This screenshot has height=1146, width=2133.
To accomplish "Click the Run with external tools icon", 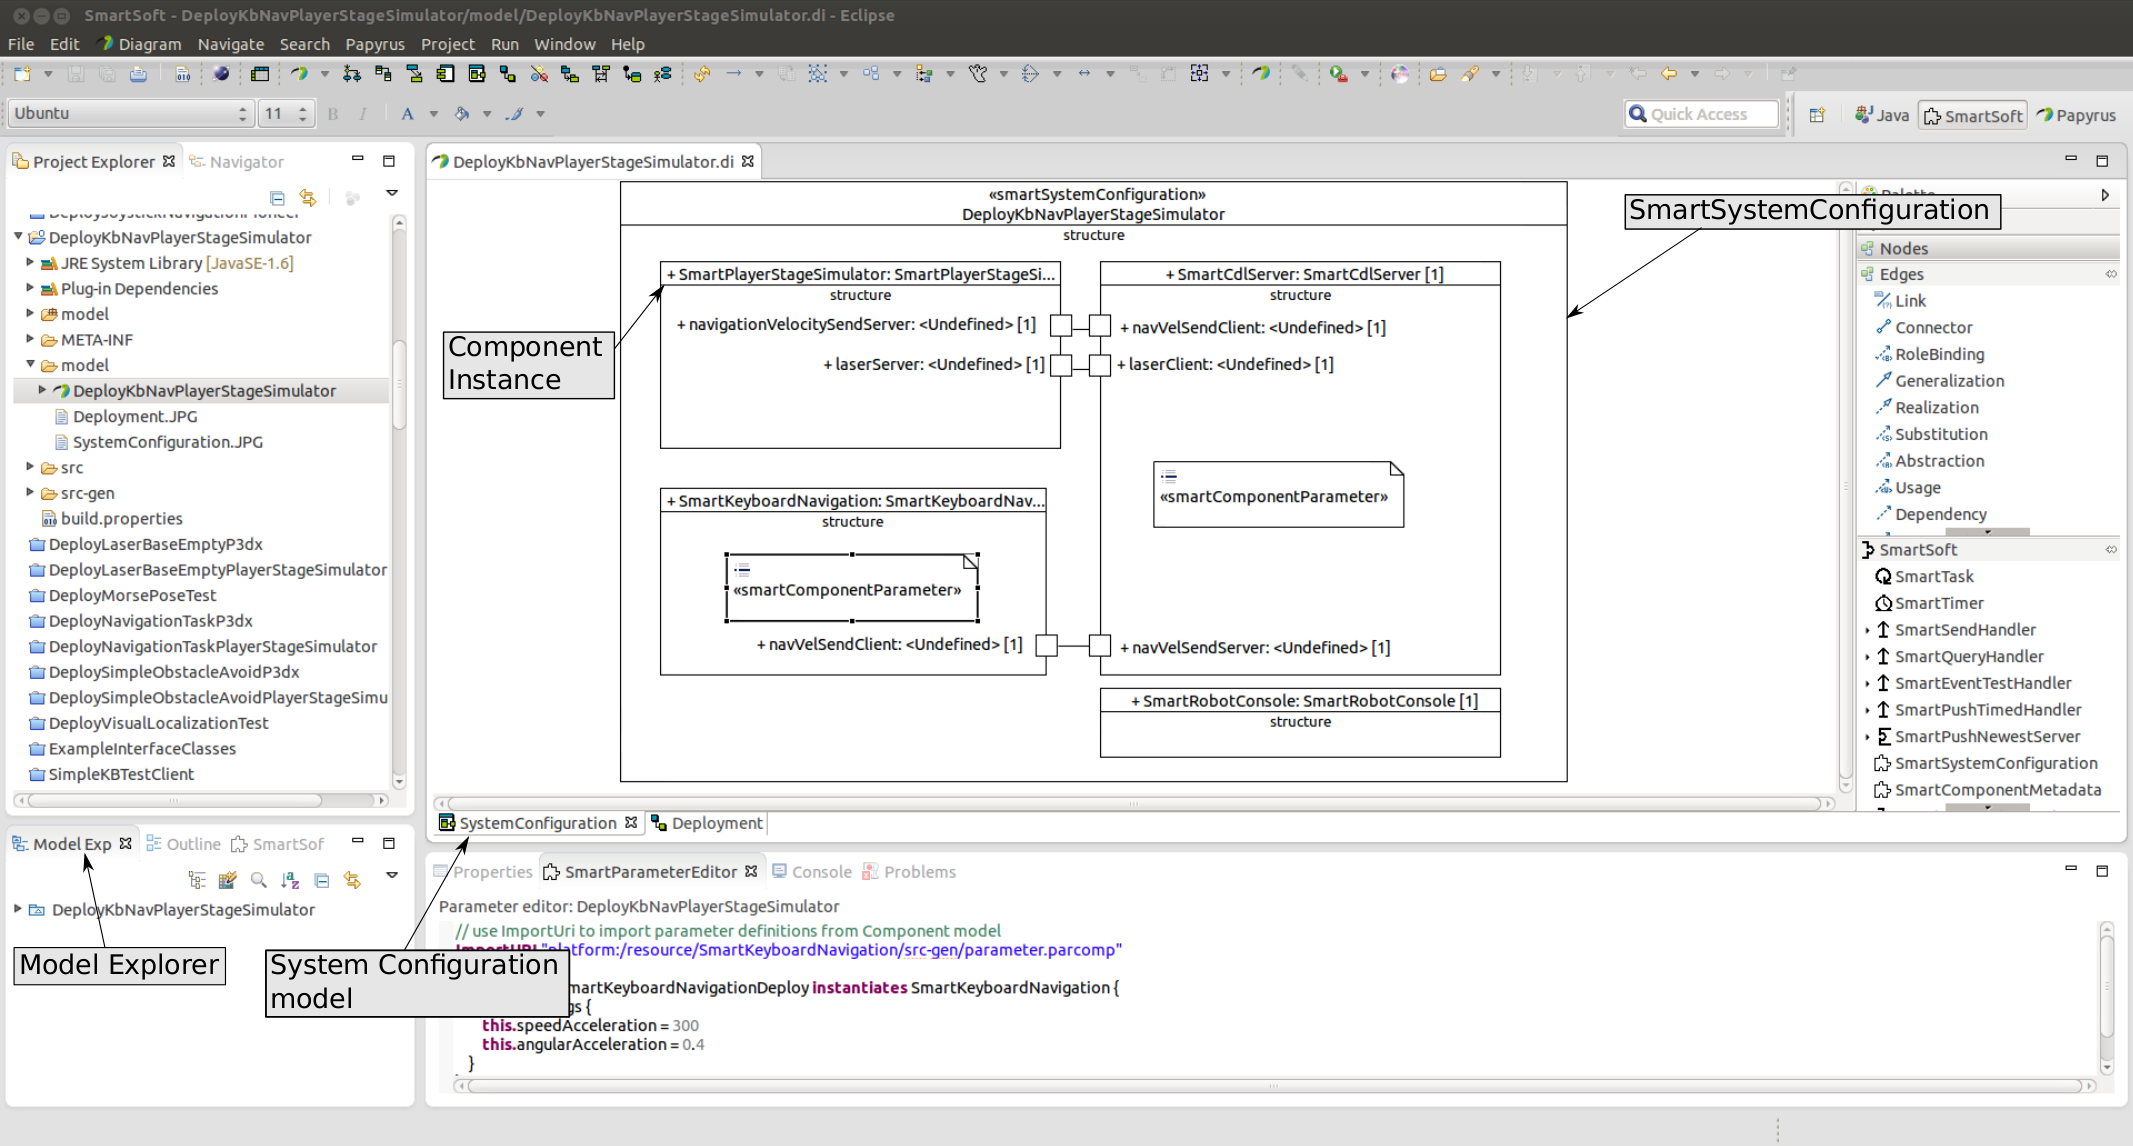I will click(1338, 74).
